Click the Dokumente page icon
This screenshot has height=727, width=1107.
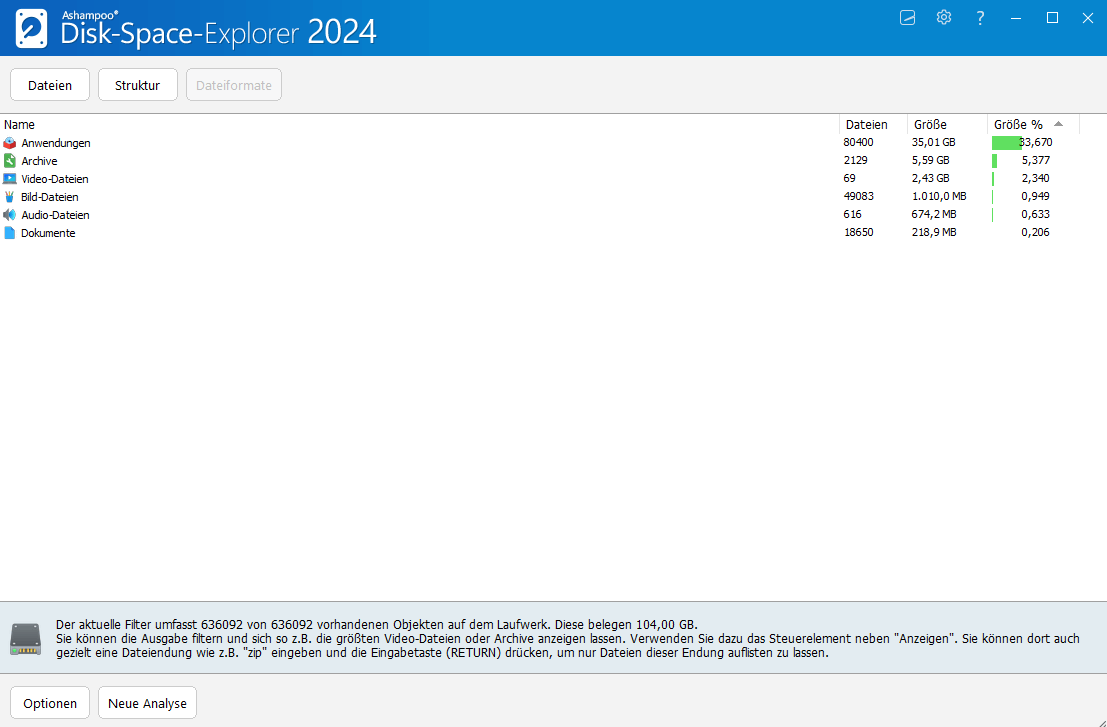tap(10, 233)
